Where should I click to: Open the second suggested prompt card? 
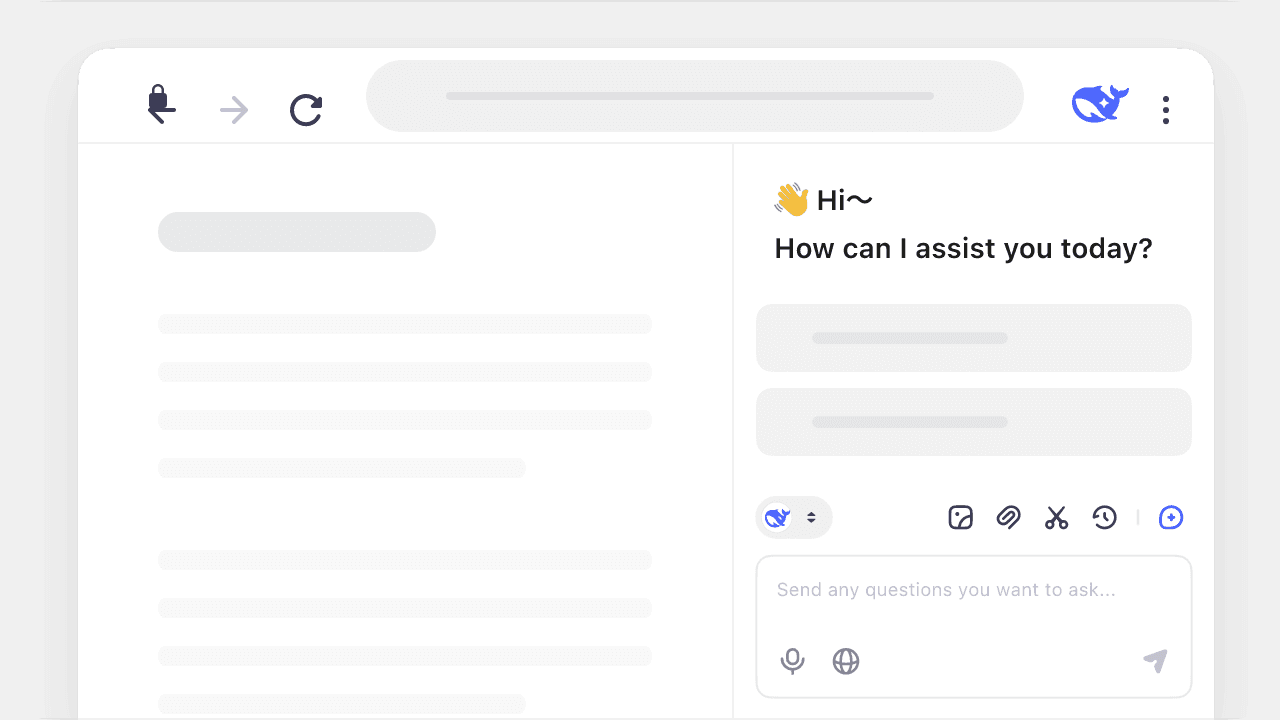[x=974, y=422]
